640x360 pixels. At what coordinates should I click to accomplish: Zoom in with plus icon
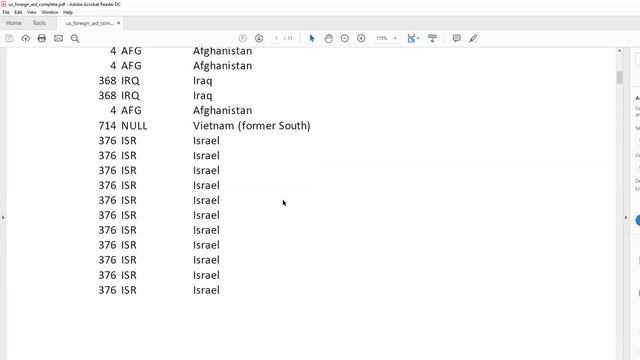point(361,38)
